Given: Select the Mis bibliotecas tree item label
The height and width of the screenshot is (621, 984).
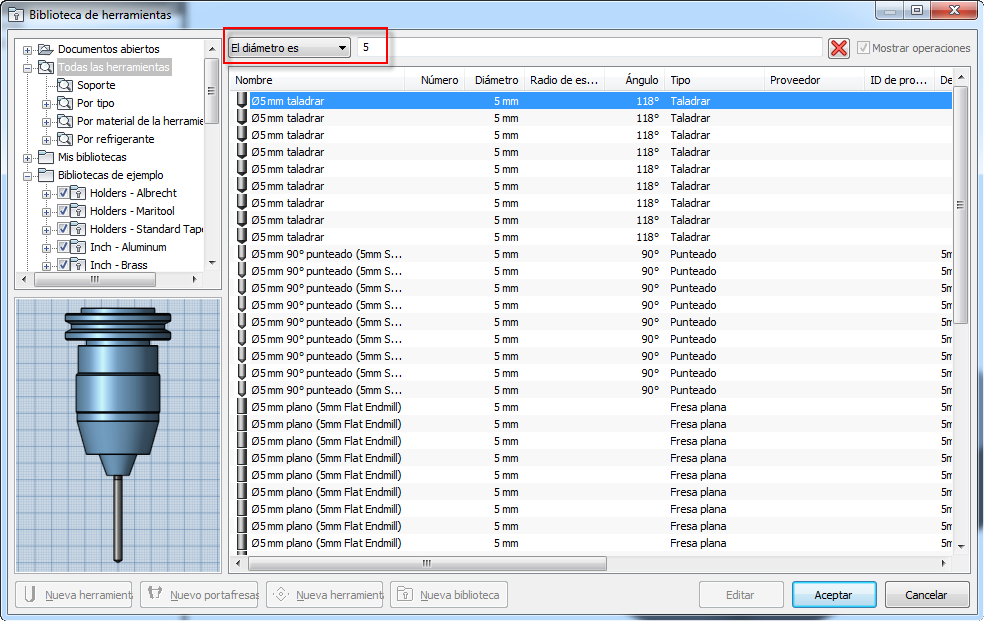Looking at the screenshot, I should coord(92,157).
